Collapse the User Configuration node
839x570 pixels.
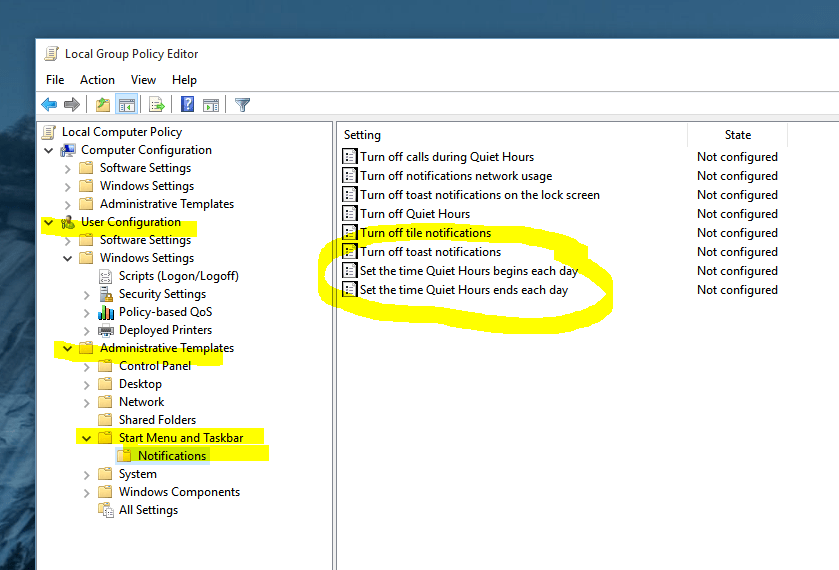click(x=49, y=222)
